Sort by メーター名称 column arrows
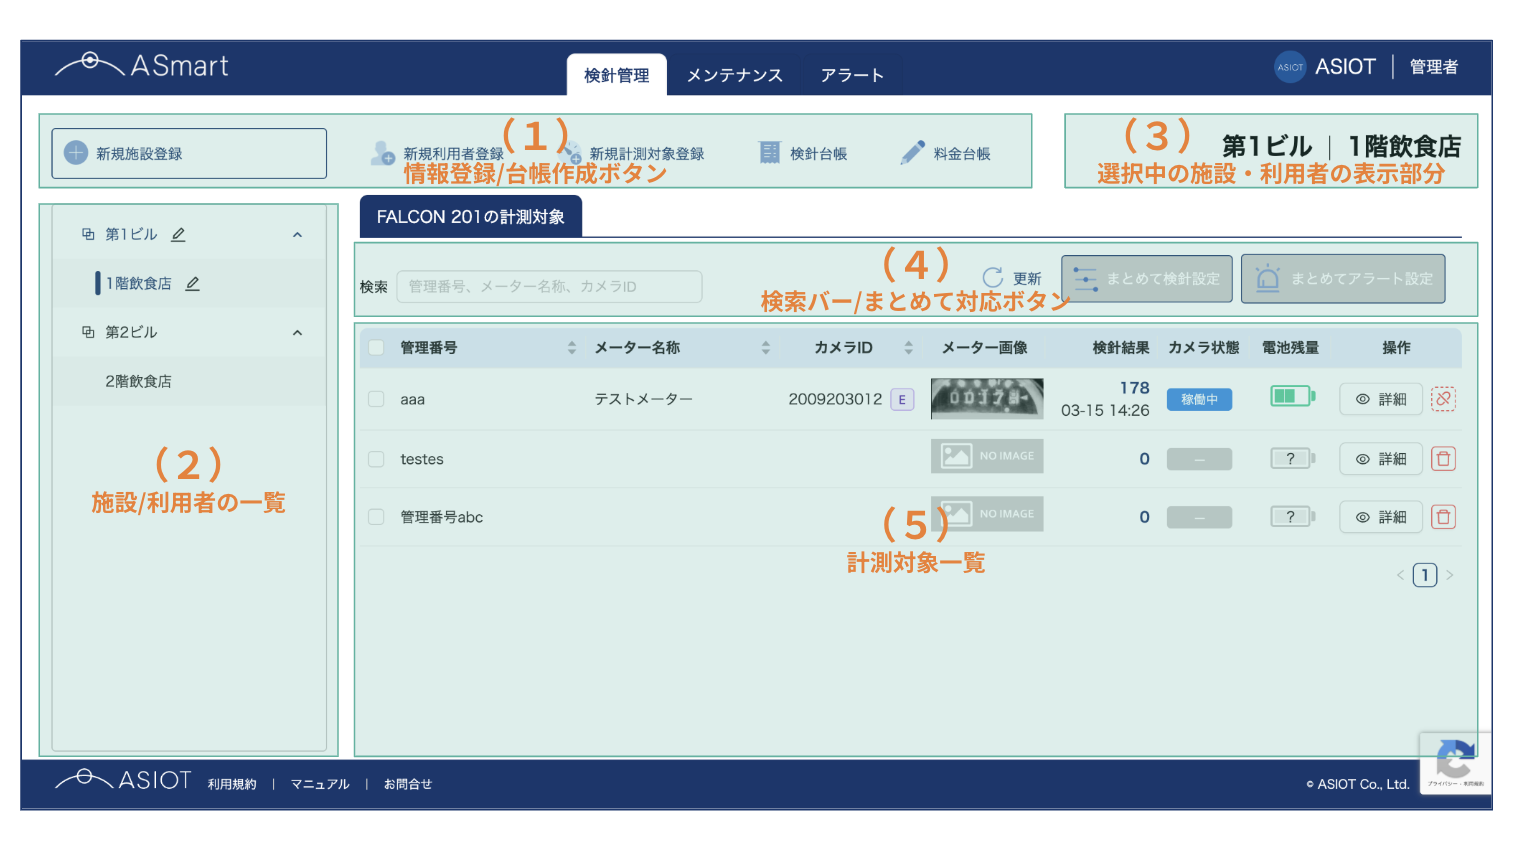The height and width of the screenshot is (850, 1514). (x=765, y=348)
